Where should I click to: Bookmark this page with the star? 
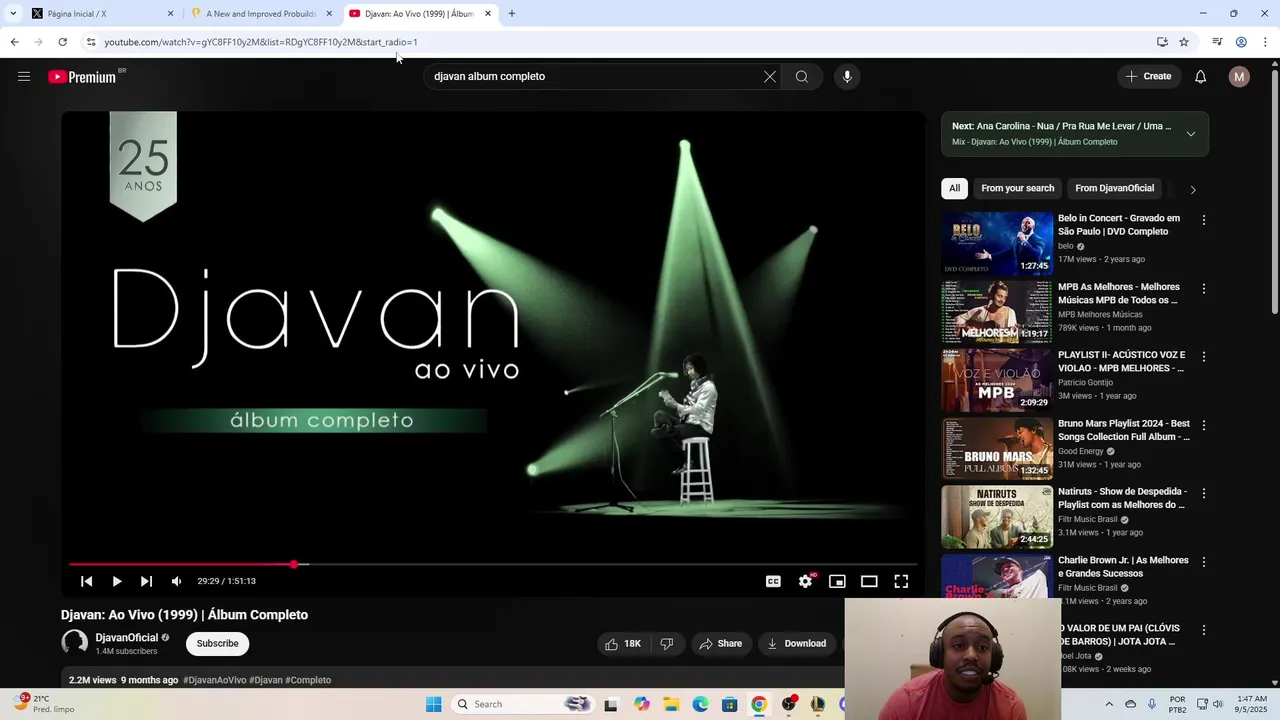point(1184,42)
